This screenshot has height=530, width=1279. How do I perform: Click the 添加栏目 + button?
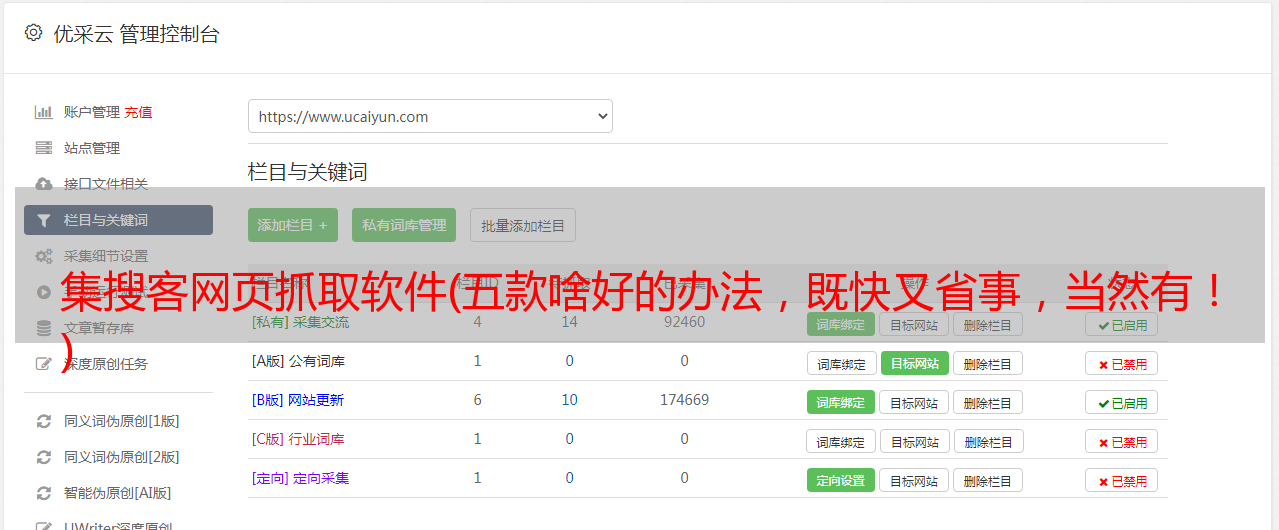[x=293, y=225]
